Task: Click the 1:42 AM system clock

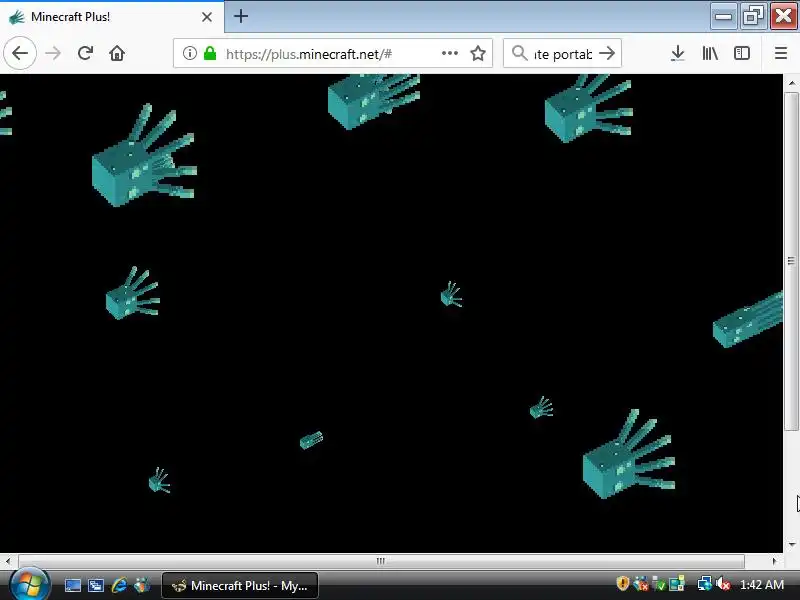Action: pyautogui.click(x=762, y=585)
